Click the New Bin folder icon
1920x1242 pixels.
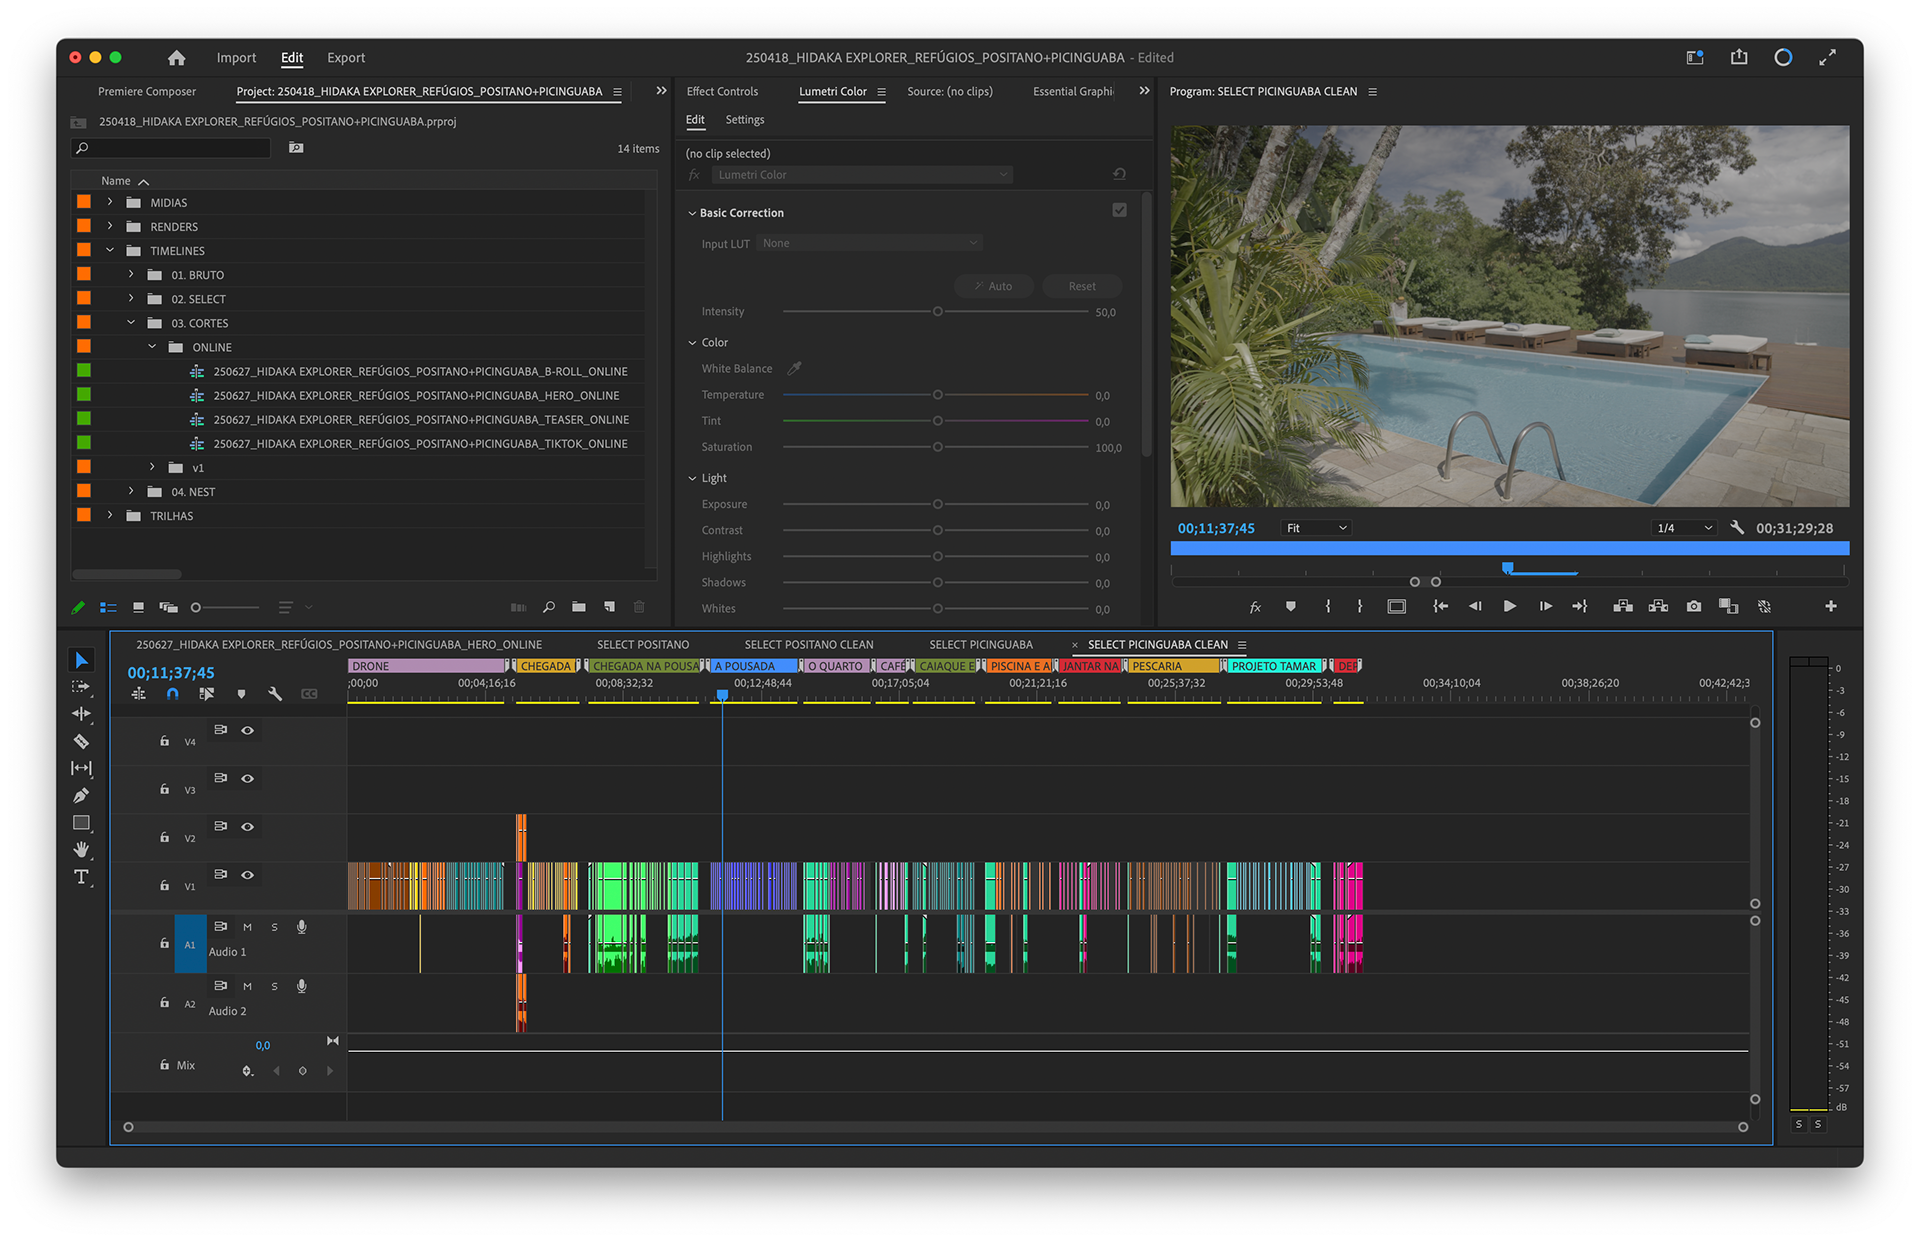tap(579, 607)
